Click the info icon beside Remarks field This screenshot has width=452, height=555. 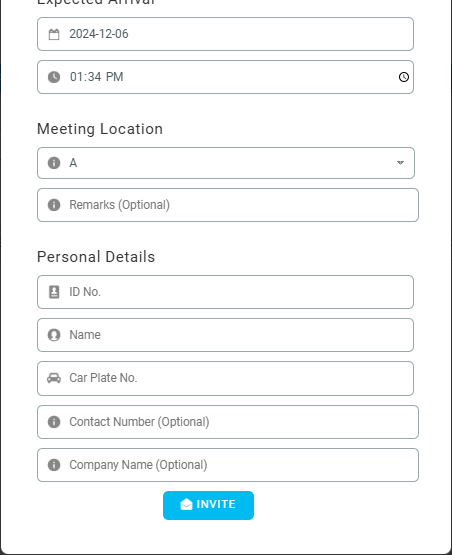(x=54, y=205)
